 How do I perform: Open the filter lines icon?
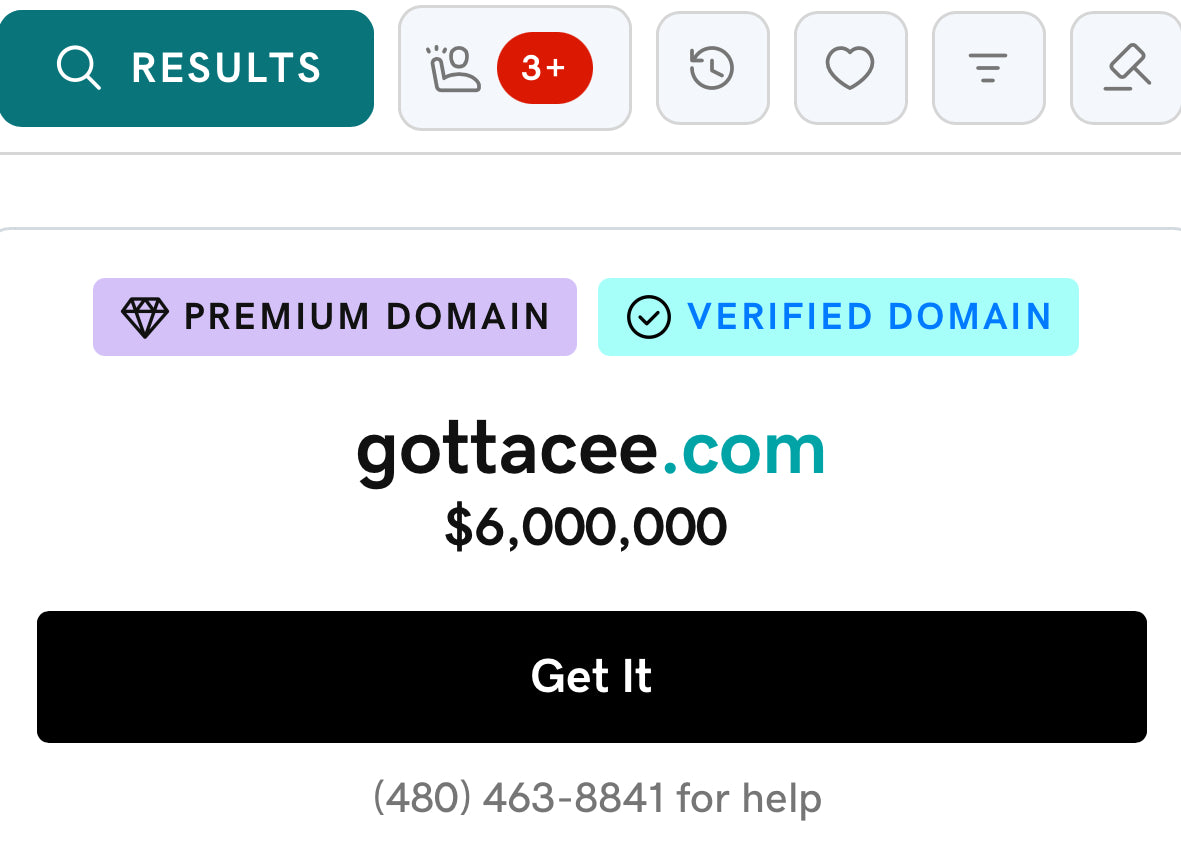[988, 68]
